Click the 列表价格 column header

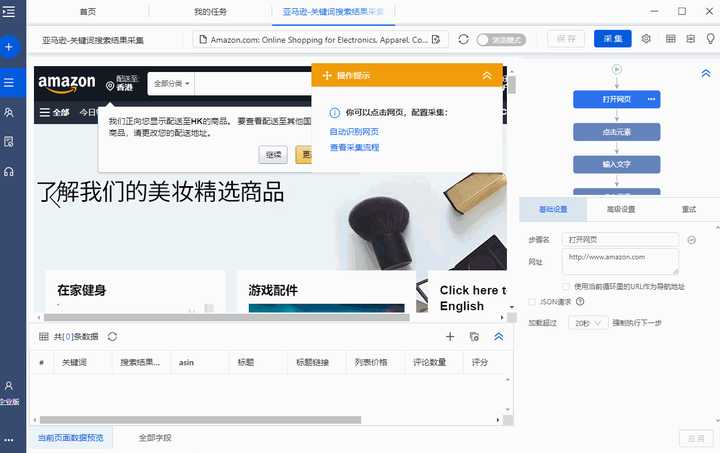pos(371,363)
